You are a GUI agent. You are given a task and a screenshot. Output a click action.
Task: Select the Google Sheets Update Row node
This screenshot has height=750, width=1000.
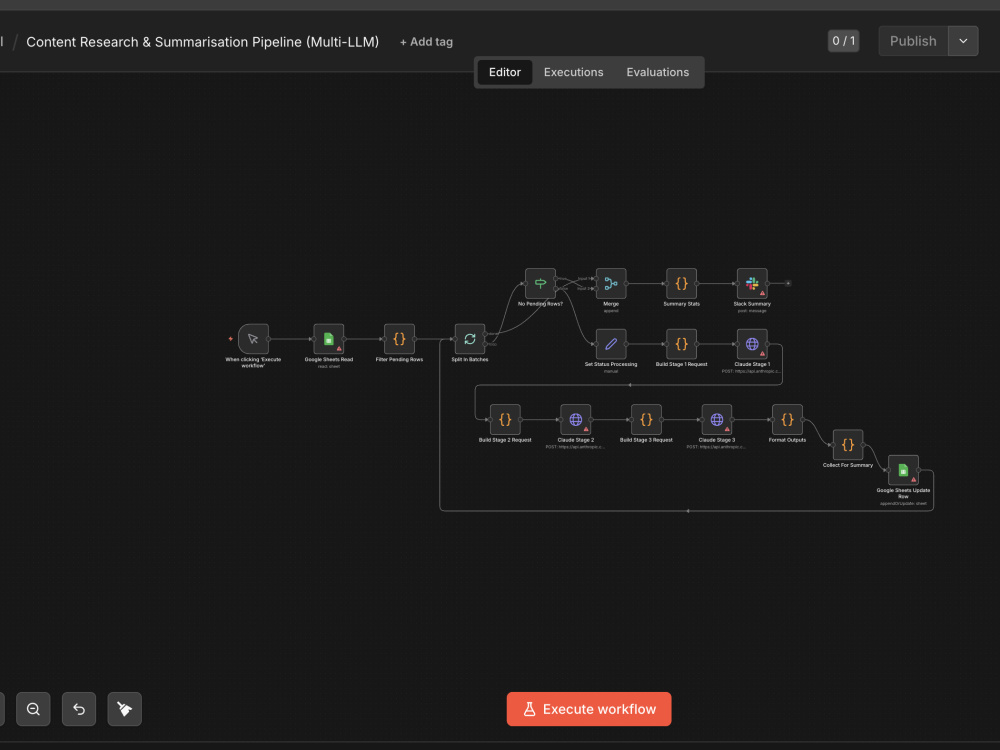tap(903, 470)
